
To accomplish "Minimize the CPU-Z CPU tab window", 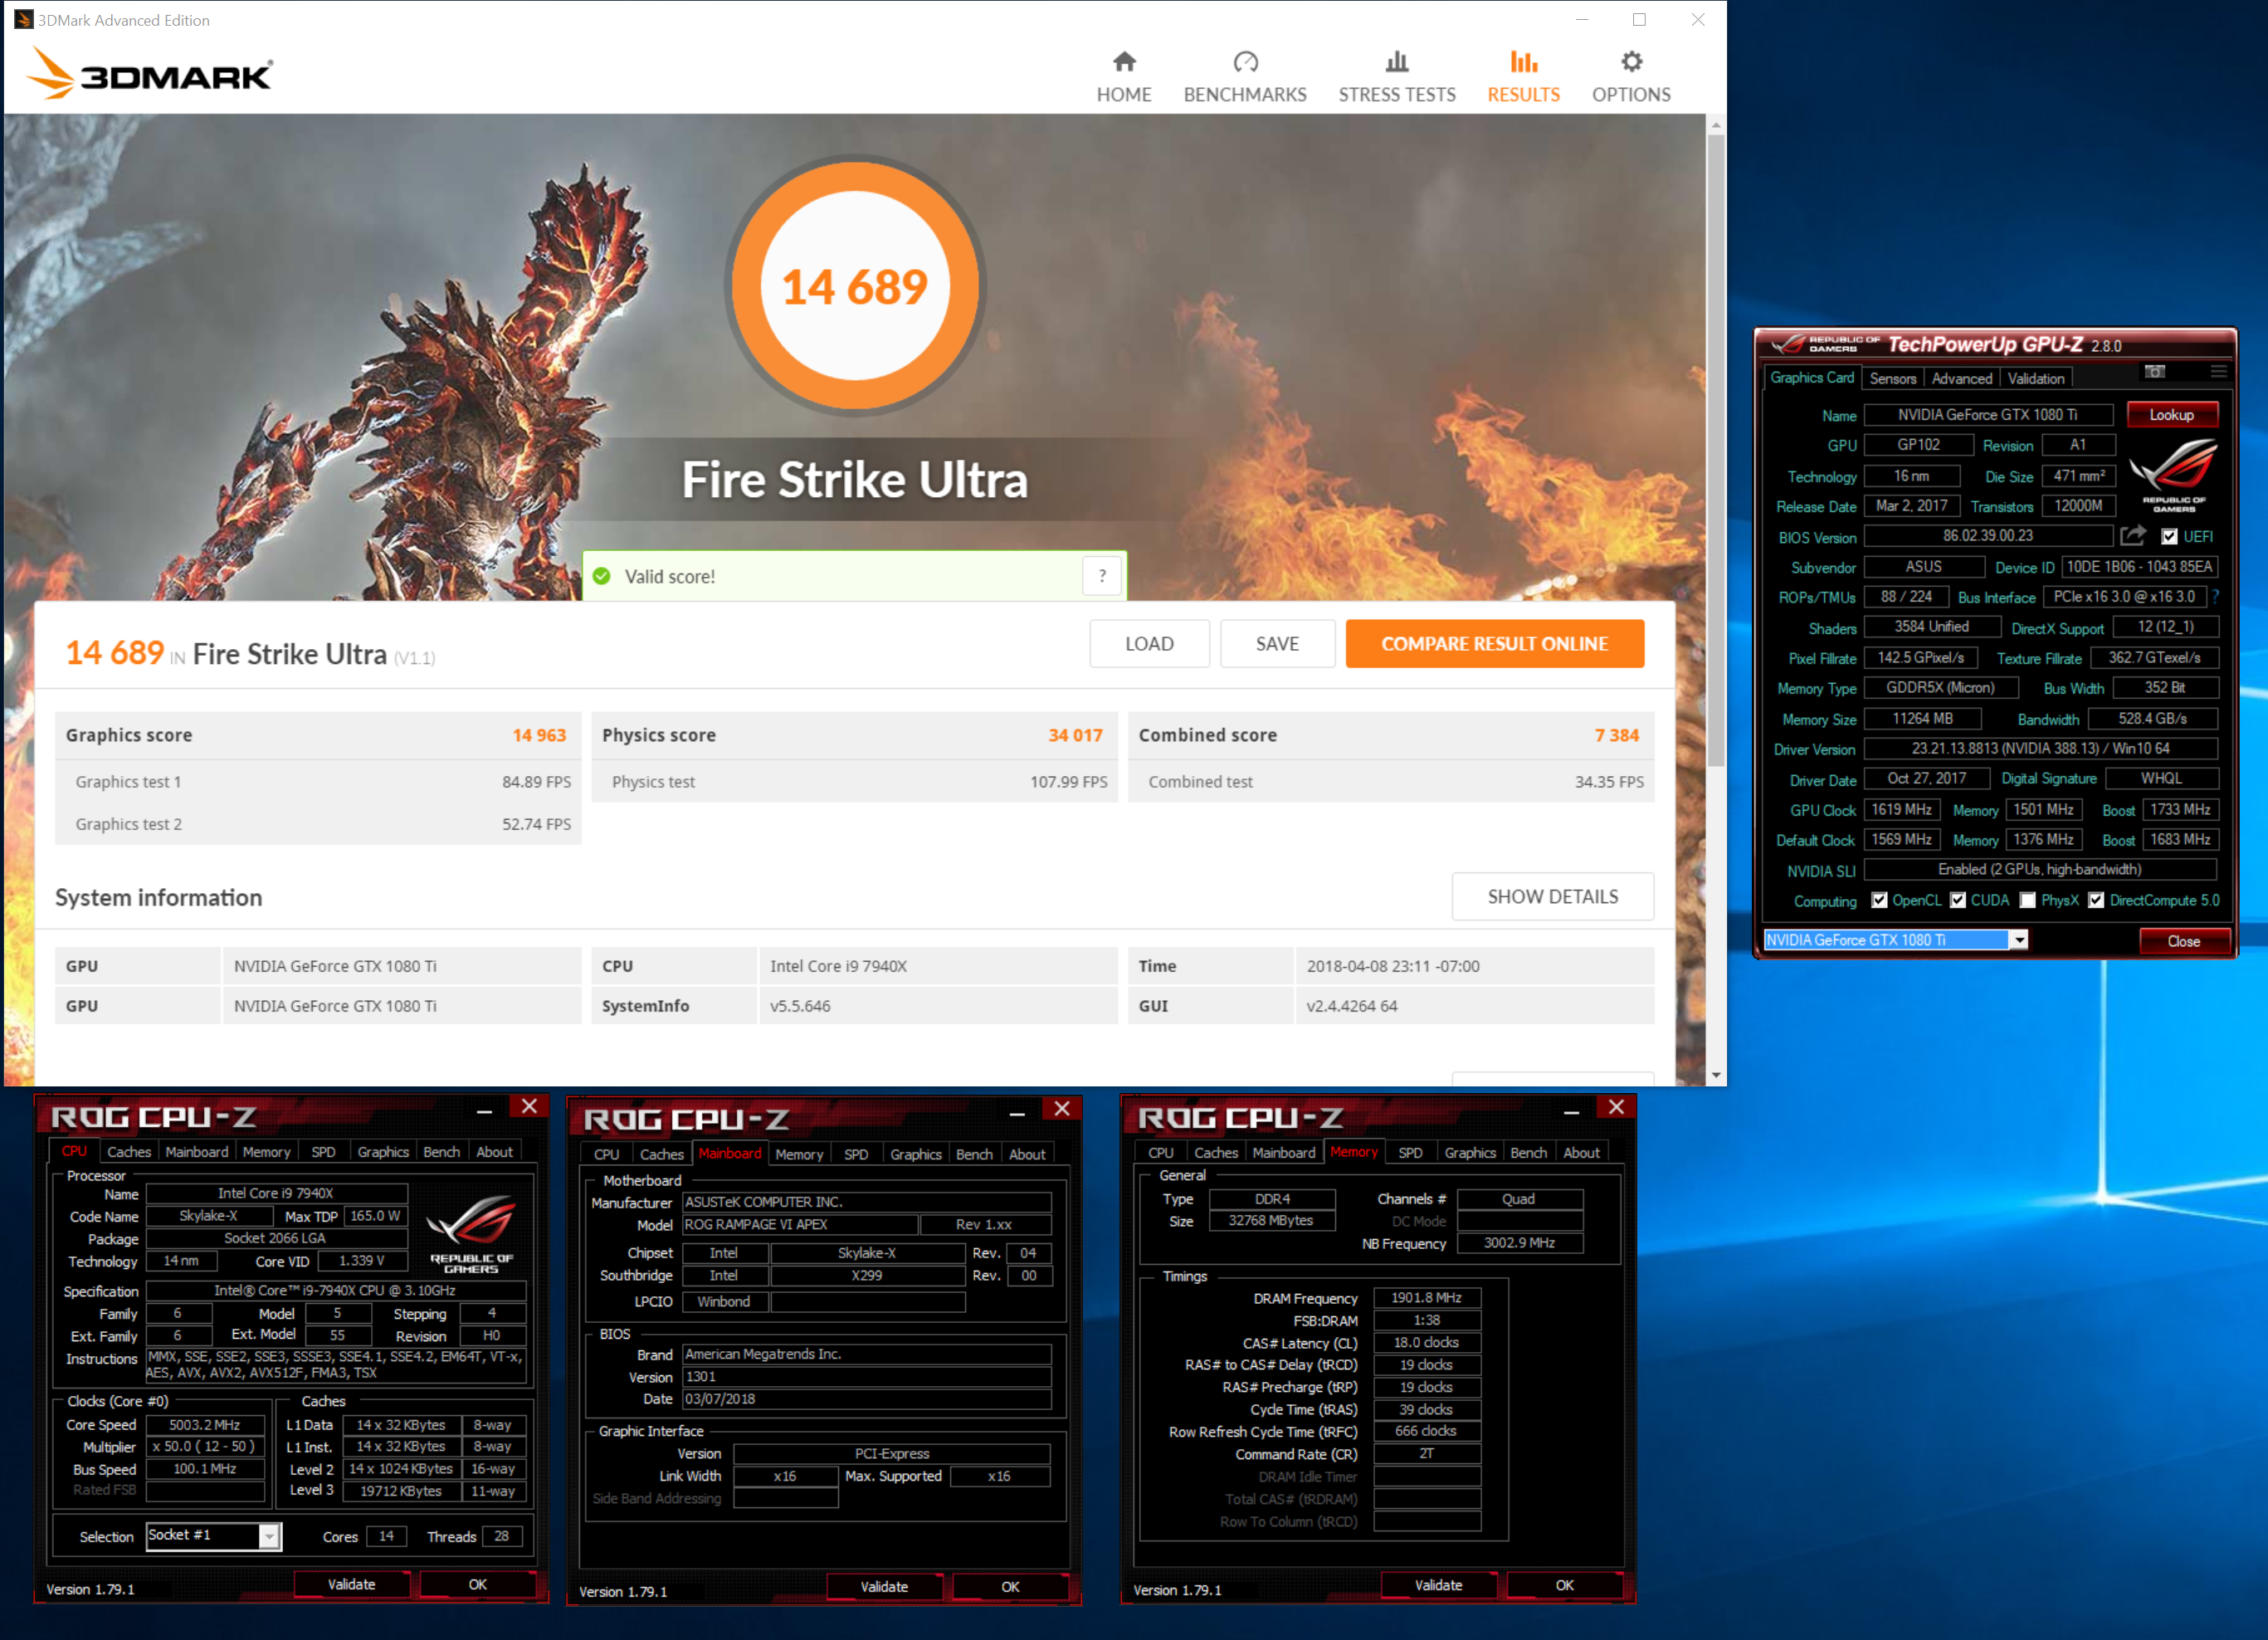I will 484,1110.
